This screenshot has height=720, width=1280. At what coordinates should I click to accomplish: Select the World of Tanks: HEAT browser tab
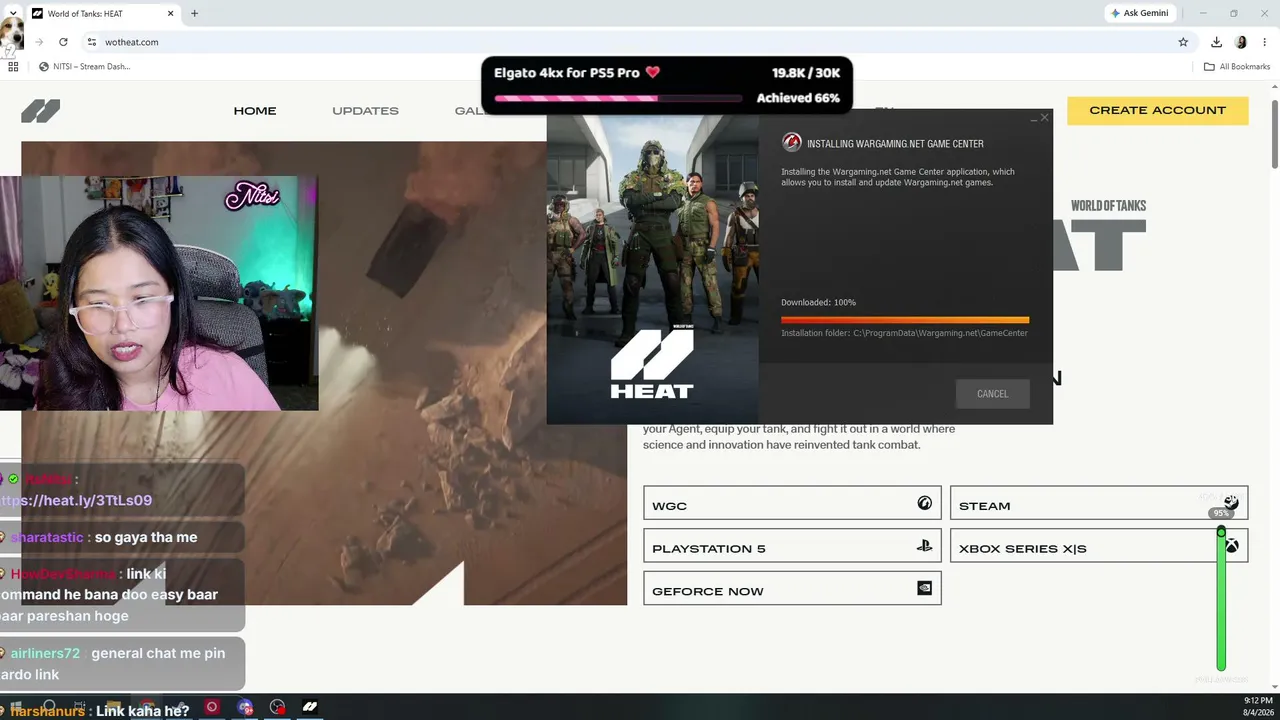point(103,14)
